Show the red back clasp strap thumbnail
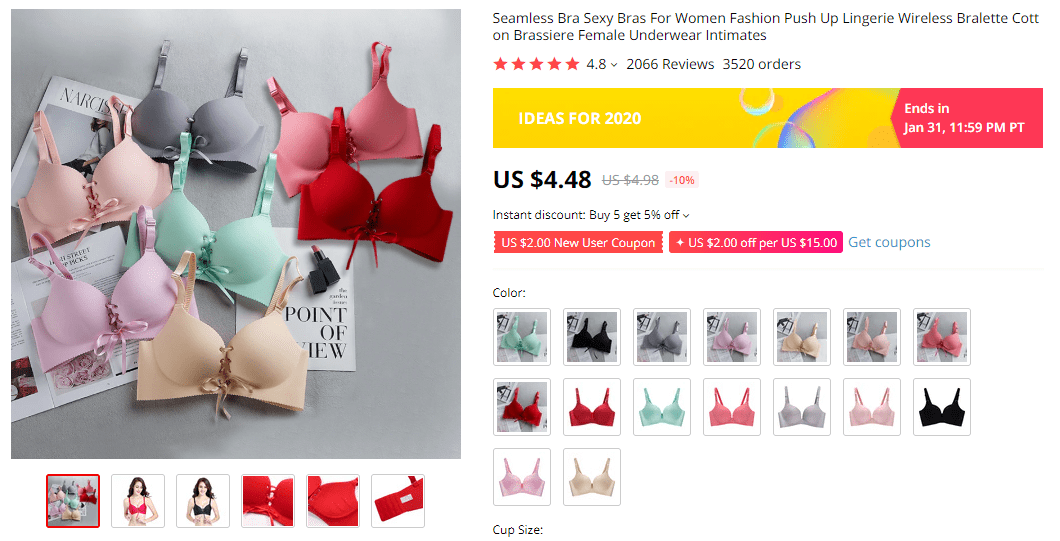1060x541 pixels. [x=398, y=500]
